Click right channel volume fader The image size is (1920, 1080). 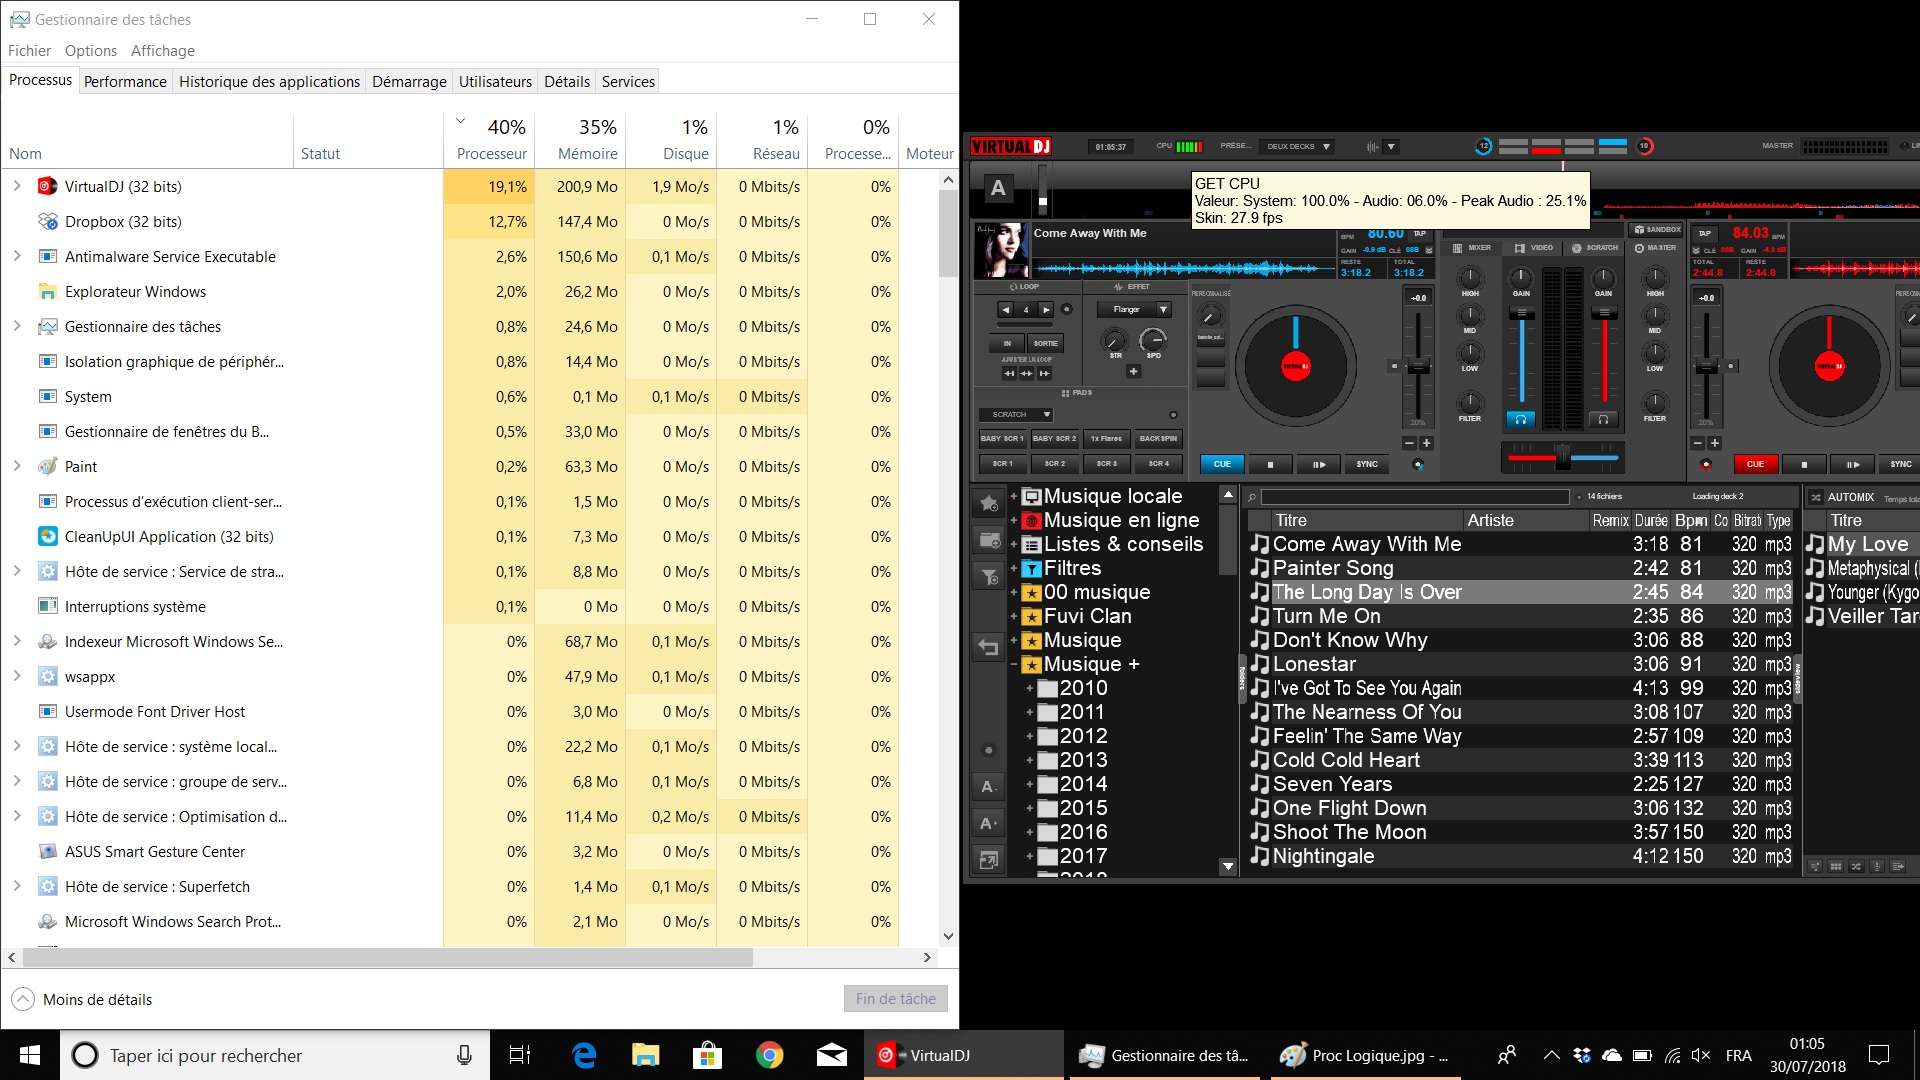[1603, 314]
